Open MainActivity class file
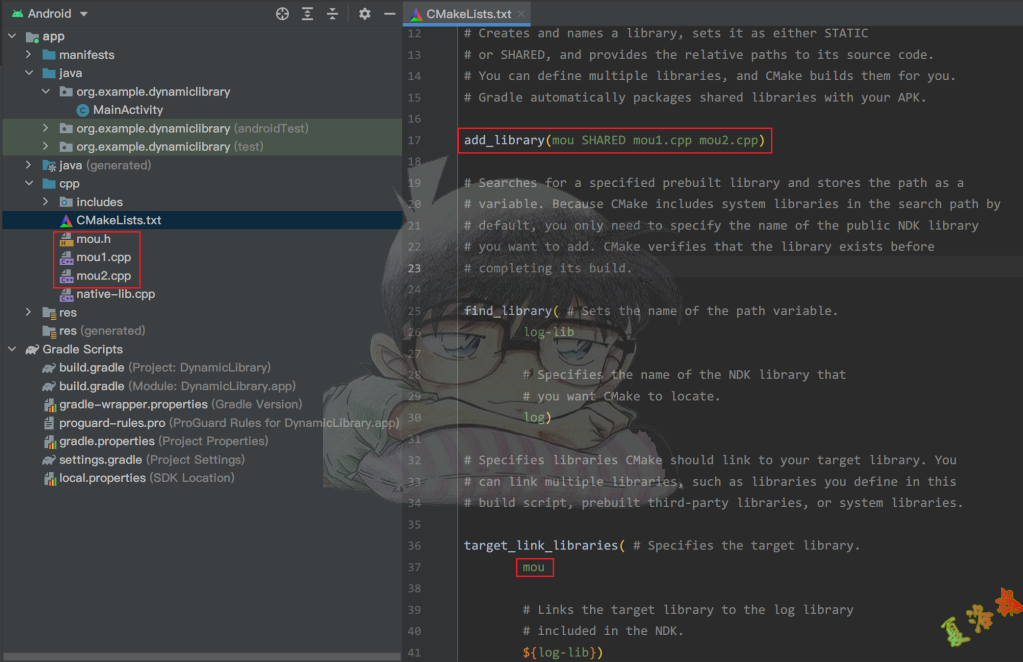 pos(127,110)
